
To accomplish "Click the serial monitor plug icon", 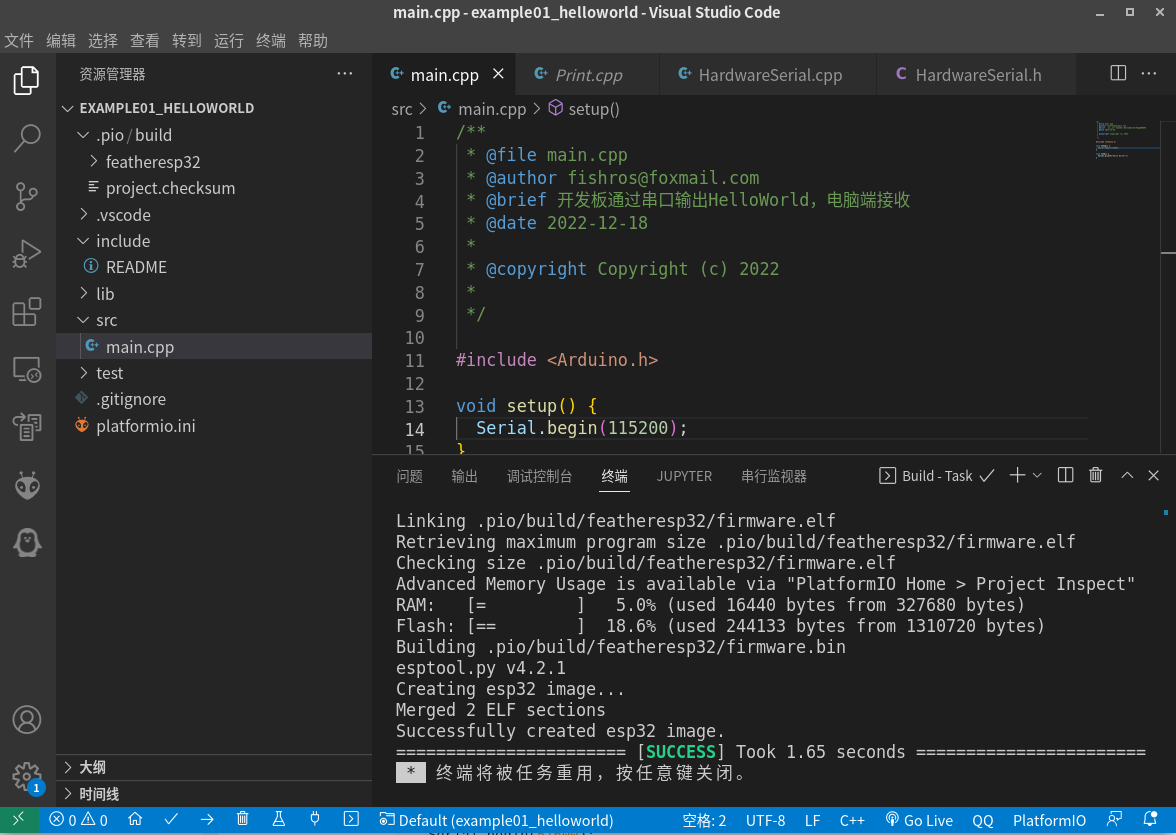I will (x=315, y=820).
